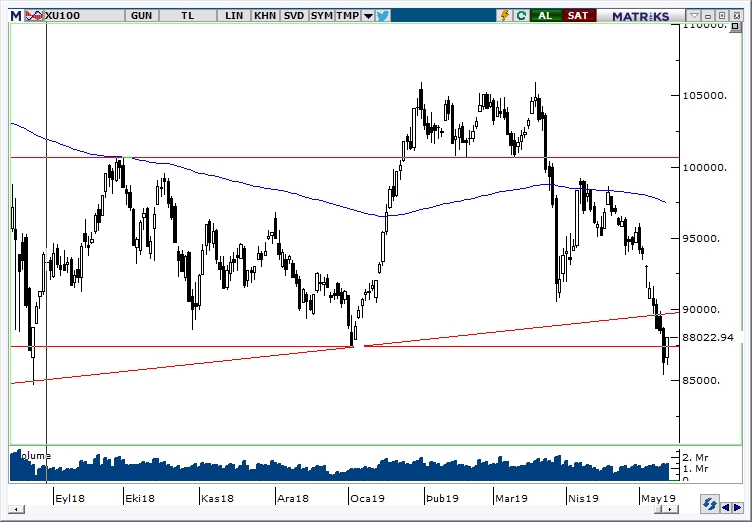Click the Twitter bird icon
This screenshot has height=522, width=752.
(x=383, y=16)
